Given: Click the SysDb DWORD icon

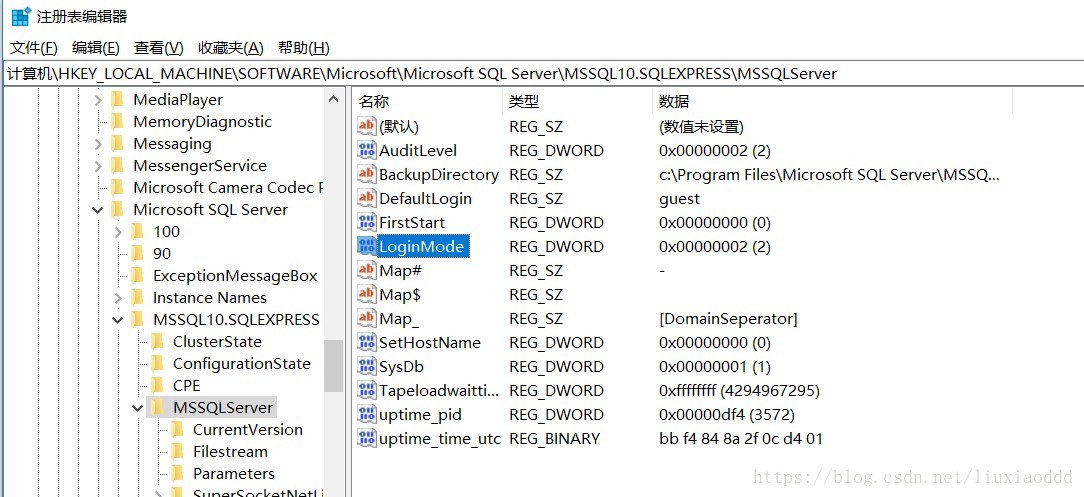Looking at the screenshot, I should tap(366, 366).
